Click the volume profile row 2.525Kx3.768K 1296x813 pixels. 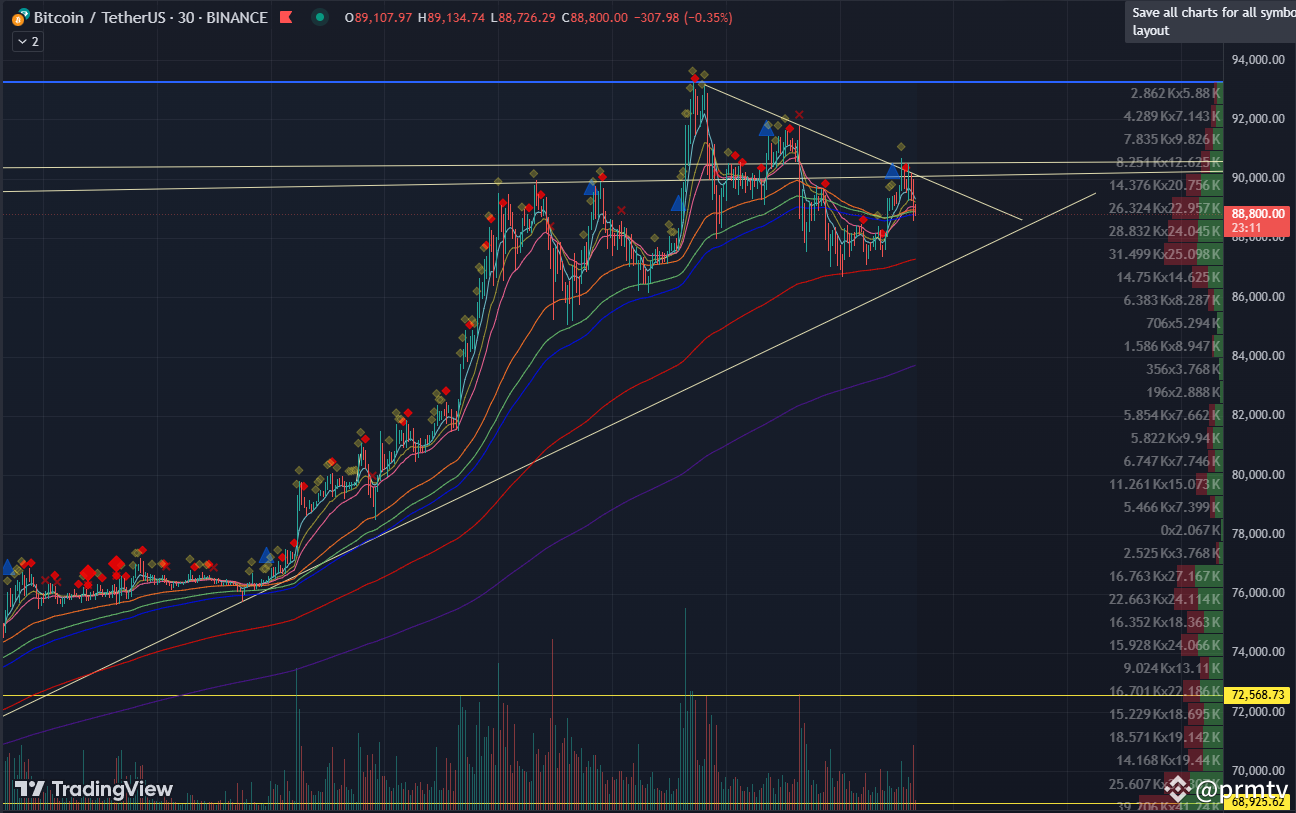pyautogui.click(x=1172, y=553)
